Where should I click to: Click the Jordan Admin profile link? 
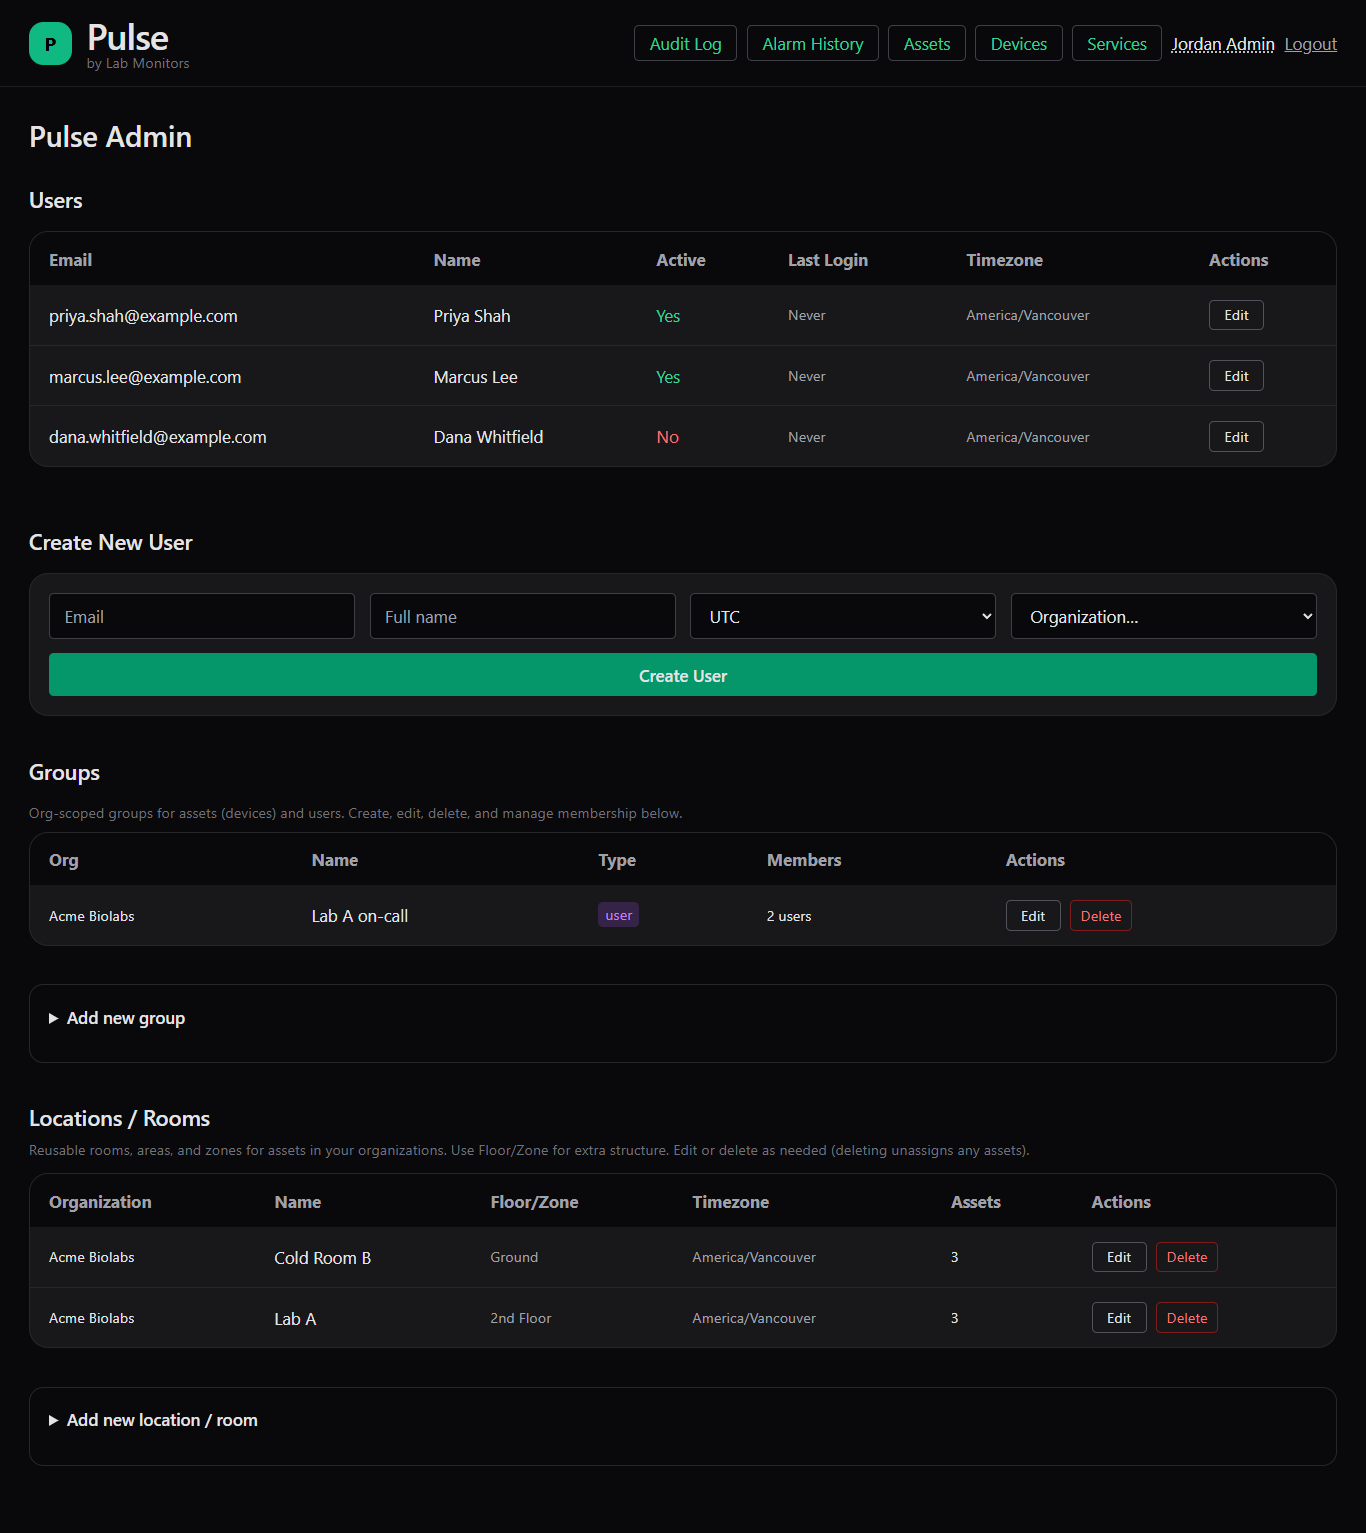pos(1222,44)
